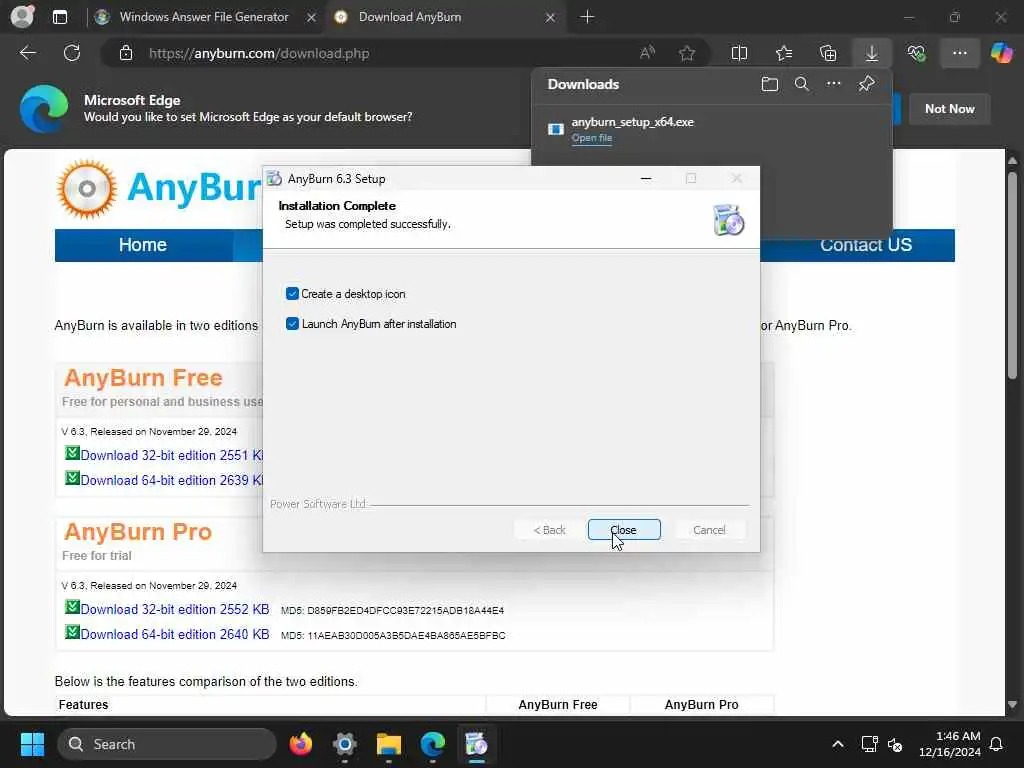Add this page to favorites star
Image resolution: width=1024 pixels, height=768 pixels.
click(686, 54)
